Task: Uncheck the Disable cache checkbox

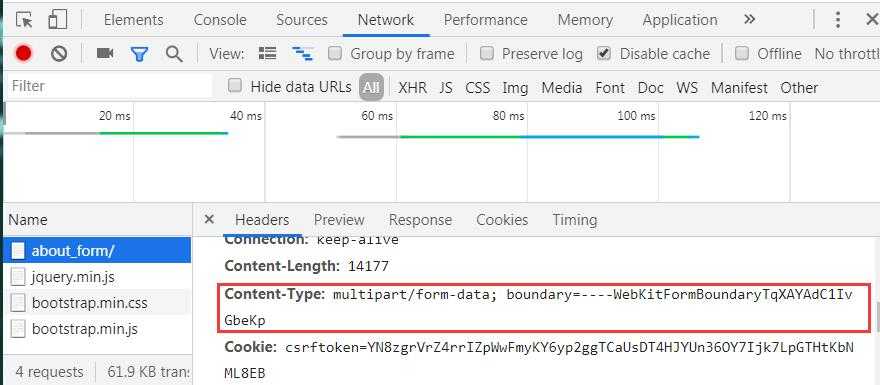Action: coord(604,53)
